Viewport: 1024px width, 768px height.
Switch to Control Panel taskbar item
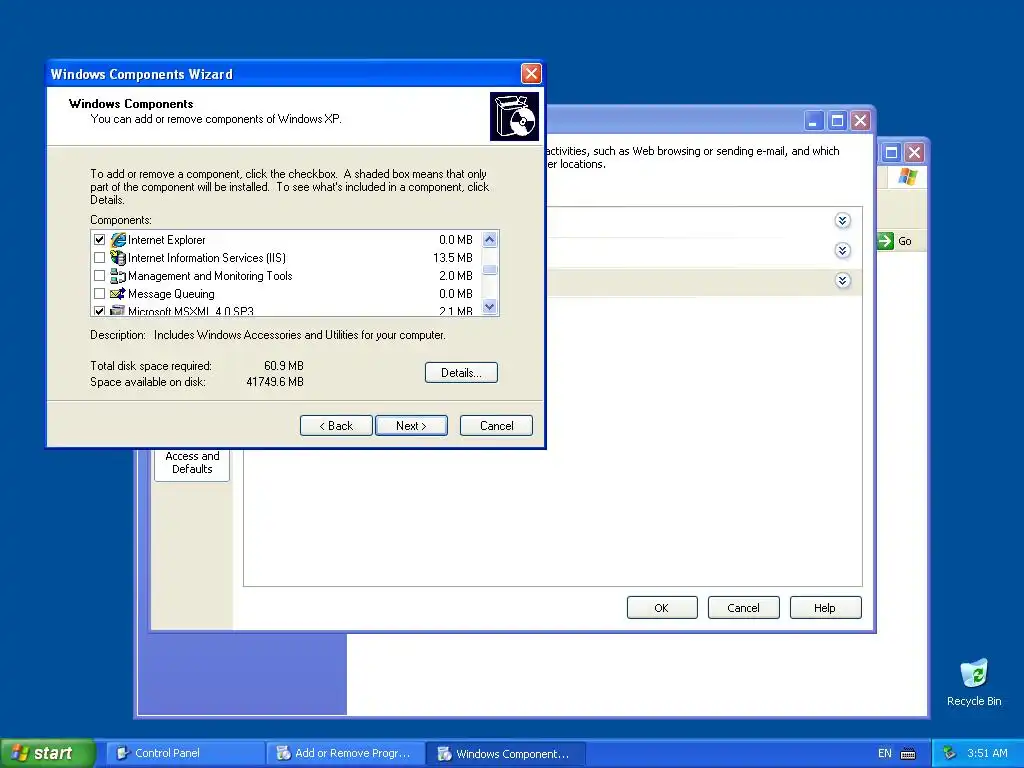tap(185, 753)
